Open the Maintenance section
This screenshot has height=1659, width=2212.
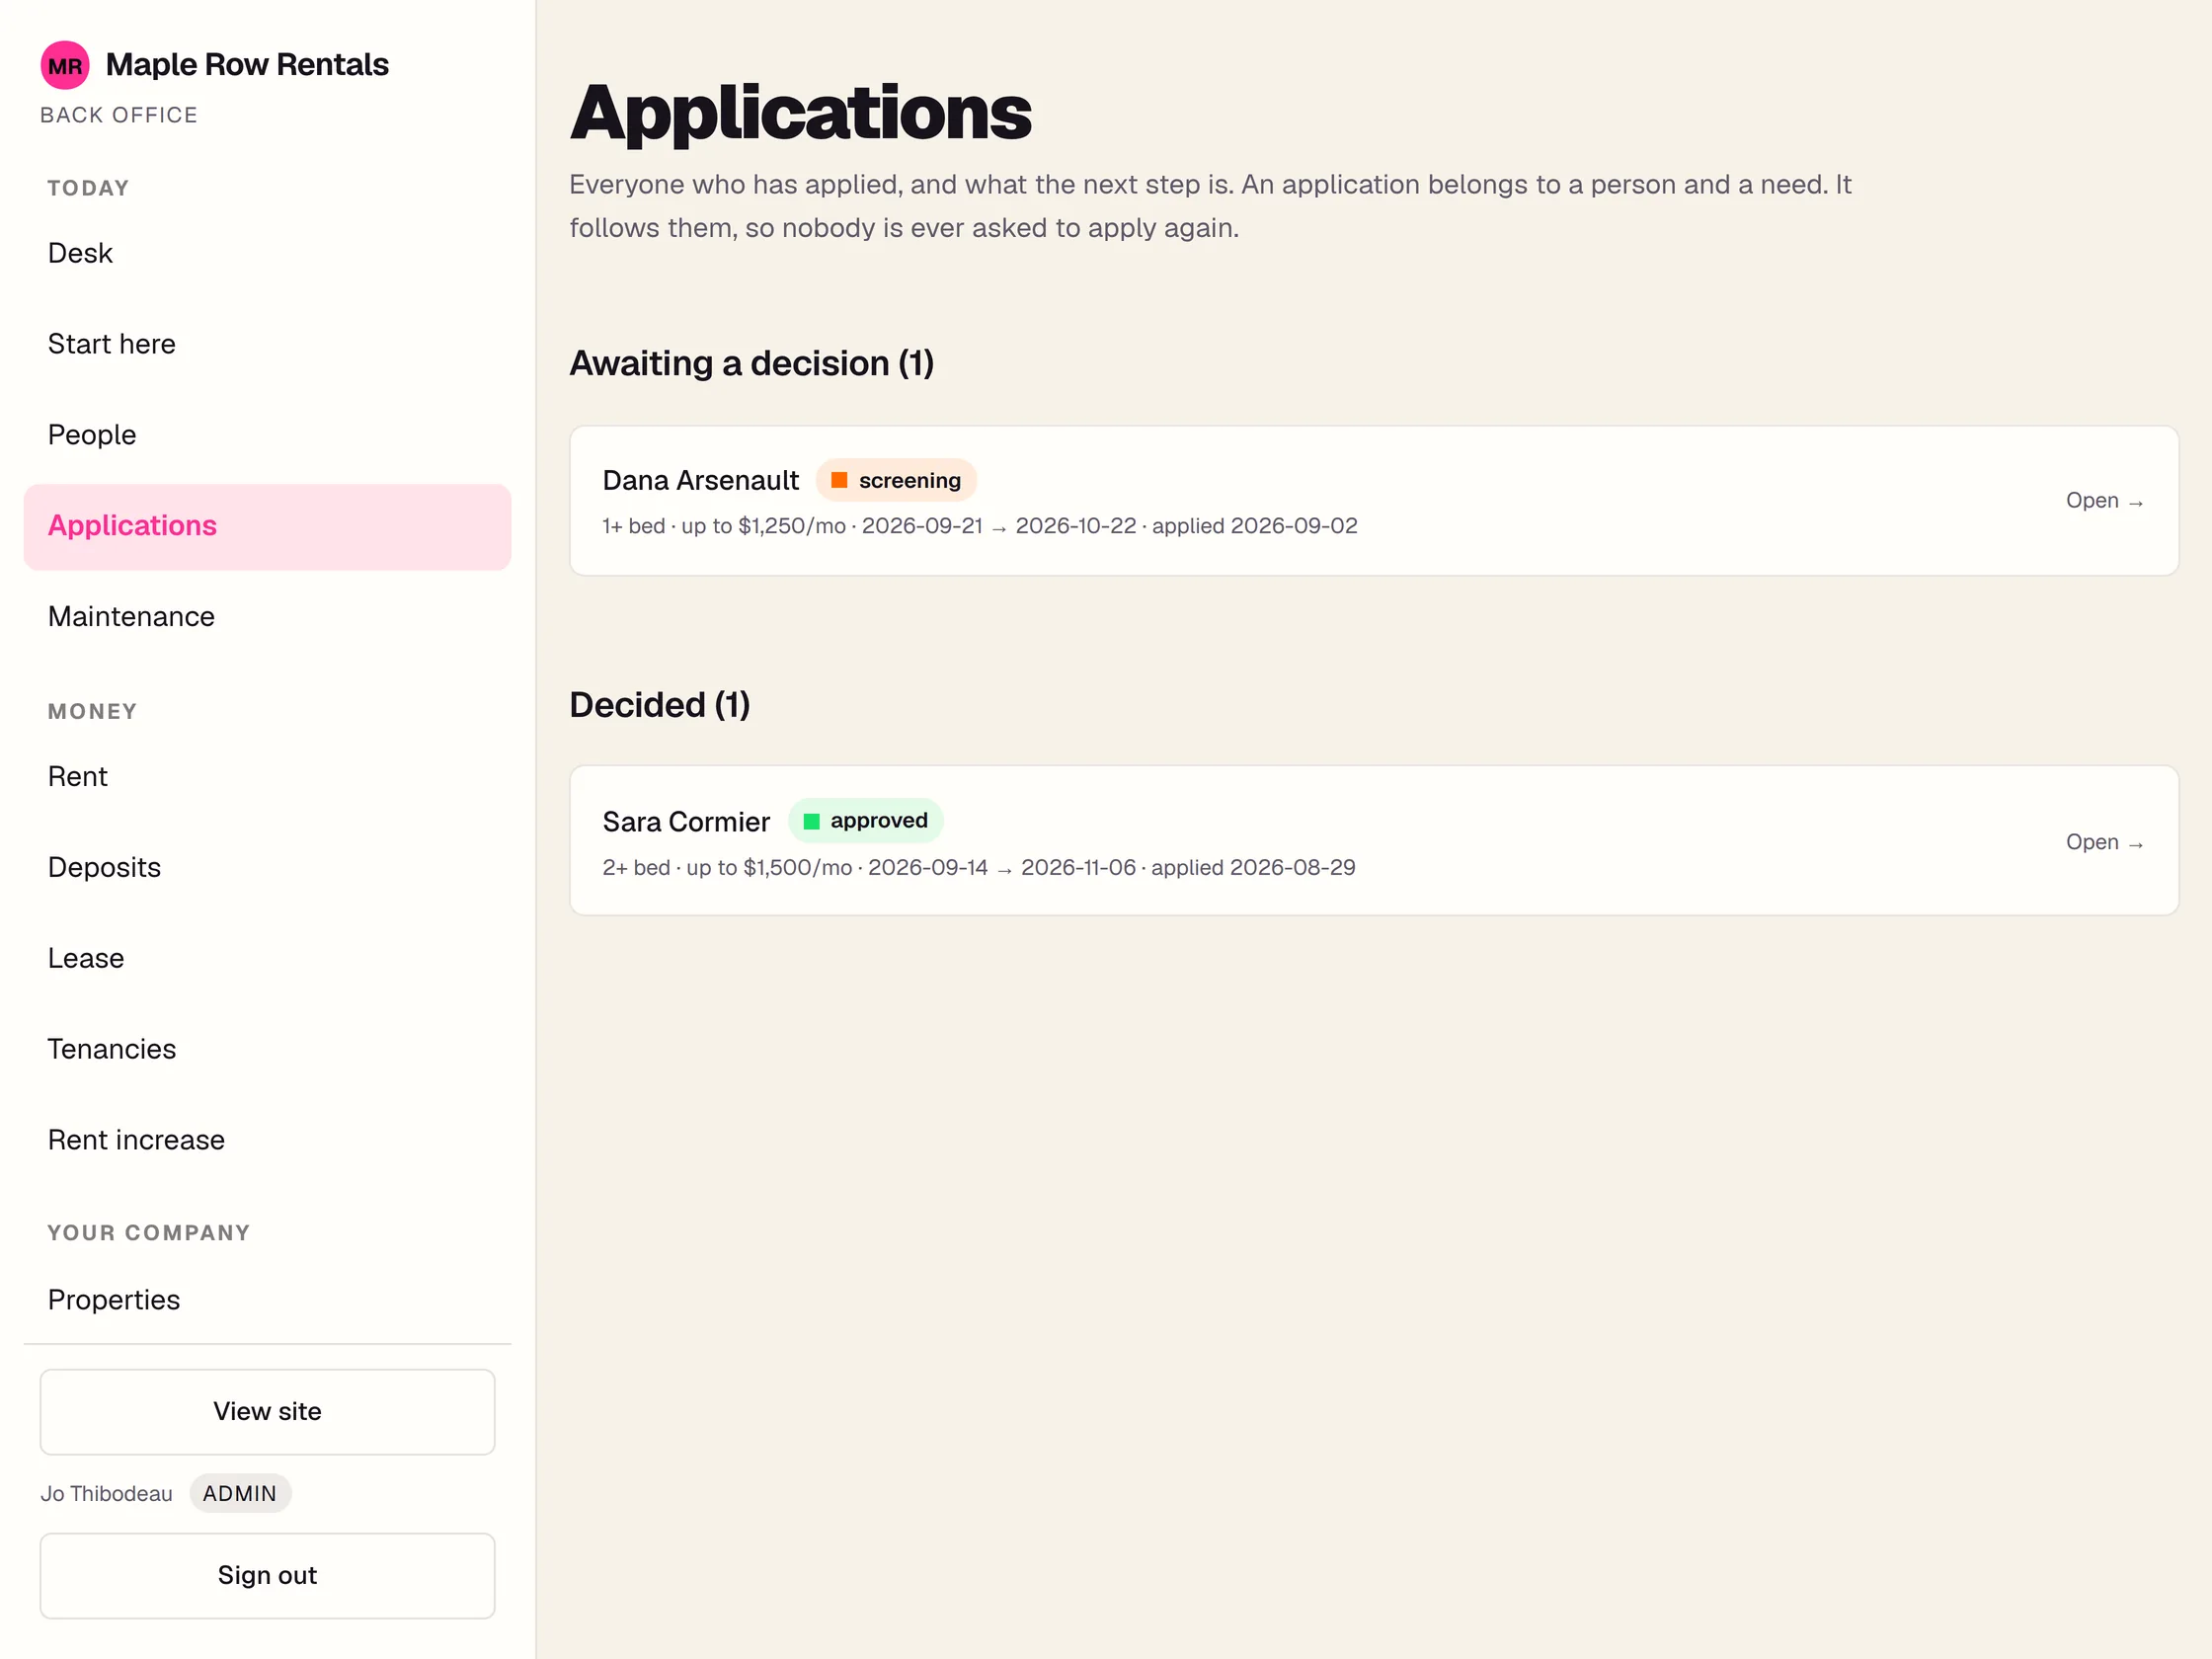click(267, 617)
